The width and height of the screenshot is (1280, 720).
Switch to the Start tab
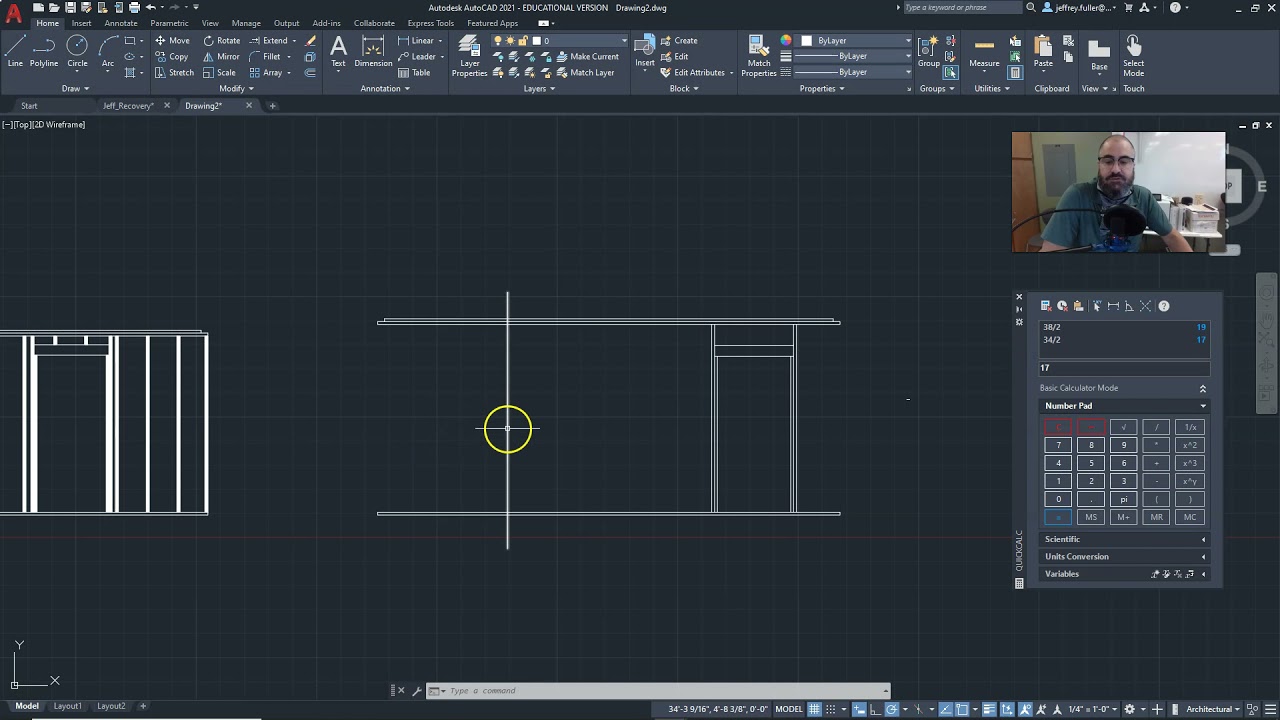(29, 105)
